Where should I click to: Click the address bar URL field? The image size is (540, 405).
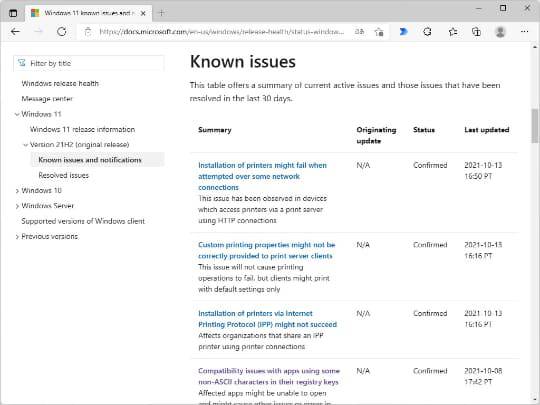(222, 32)
